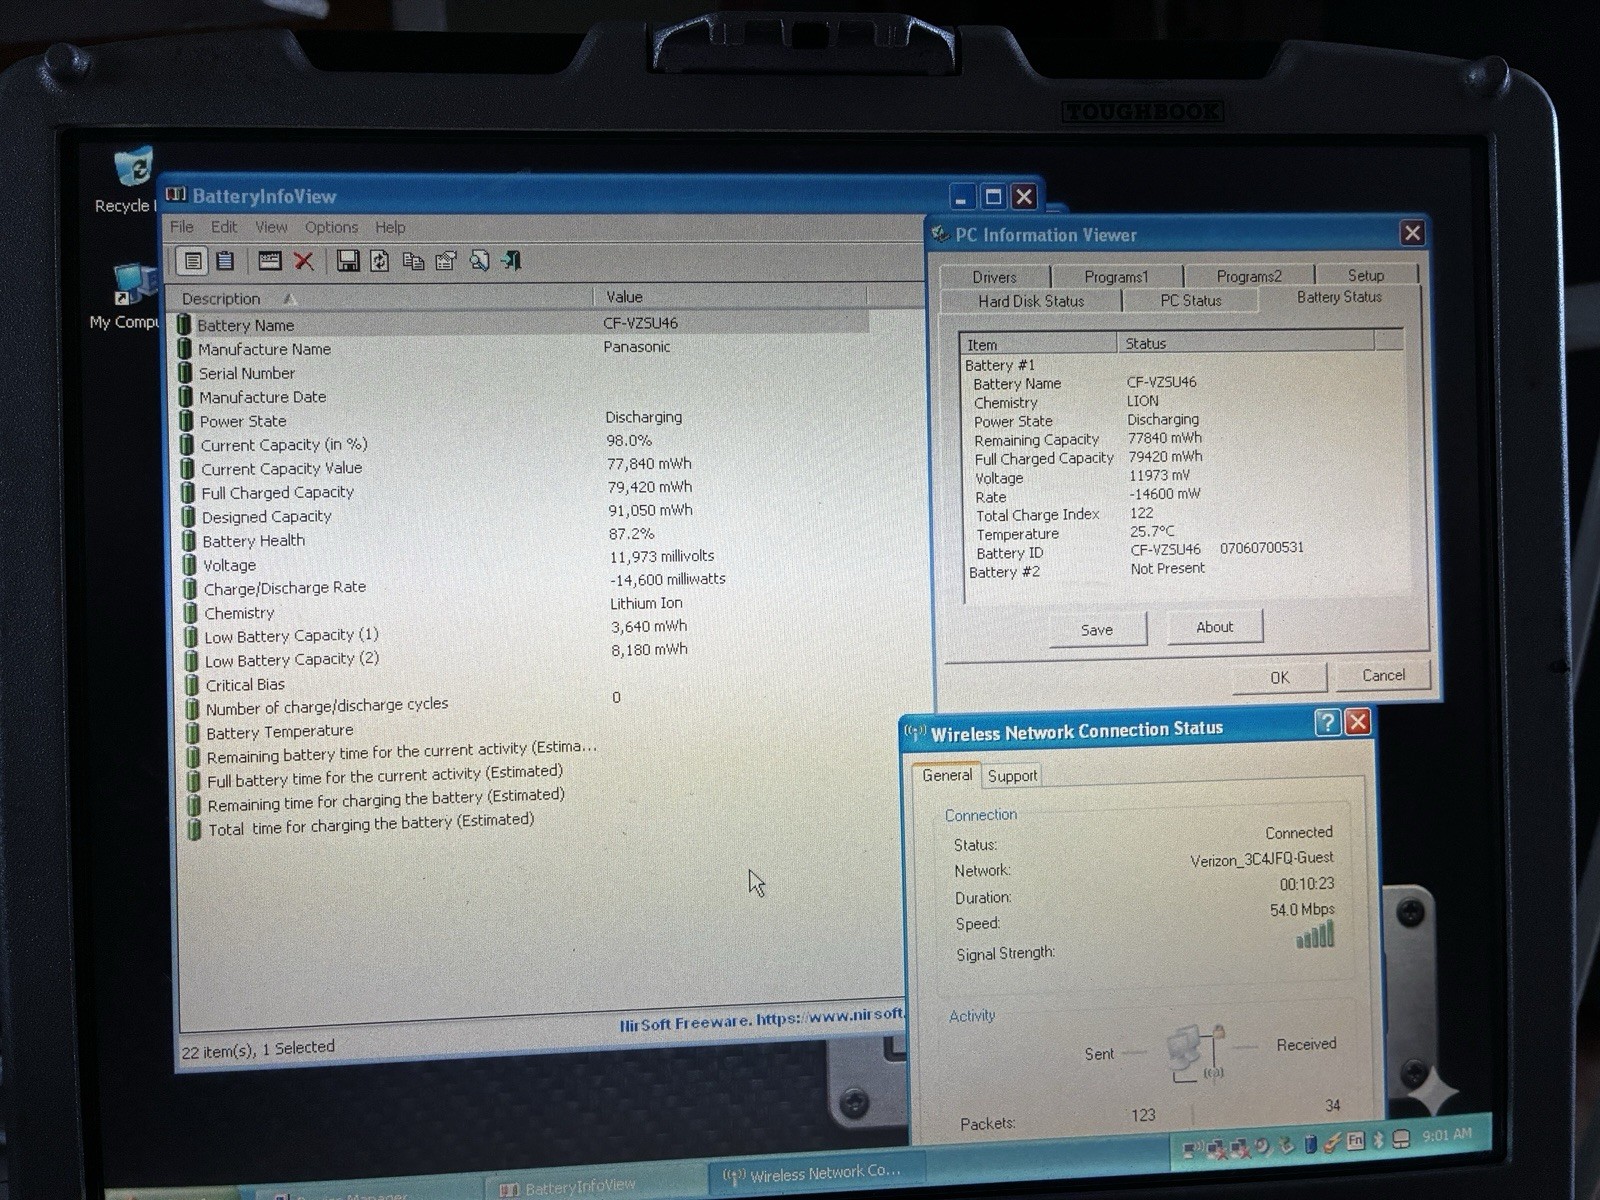Image resolution: width=1600 pixels, height=1200 pixels.
Task: Click the battery icon beside Manufacture Name
Action: point(184,349)
